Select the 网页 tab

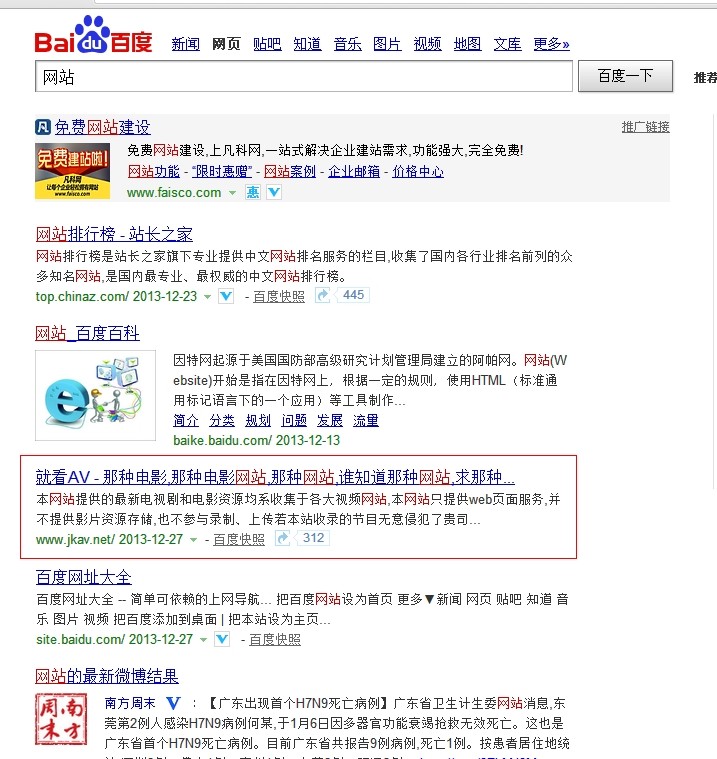point(226,44)
